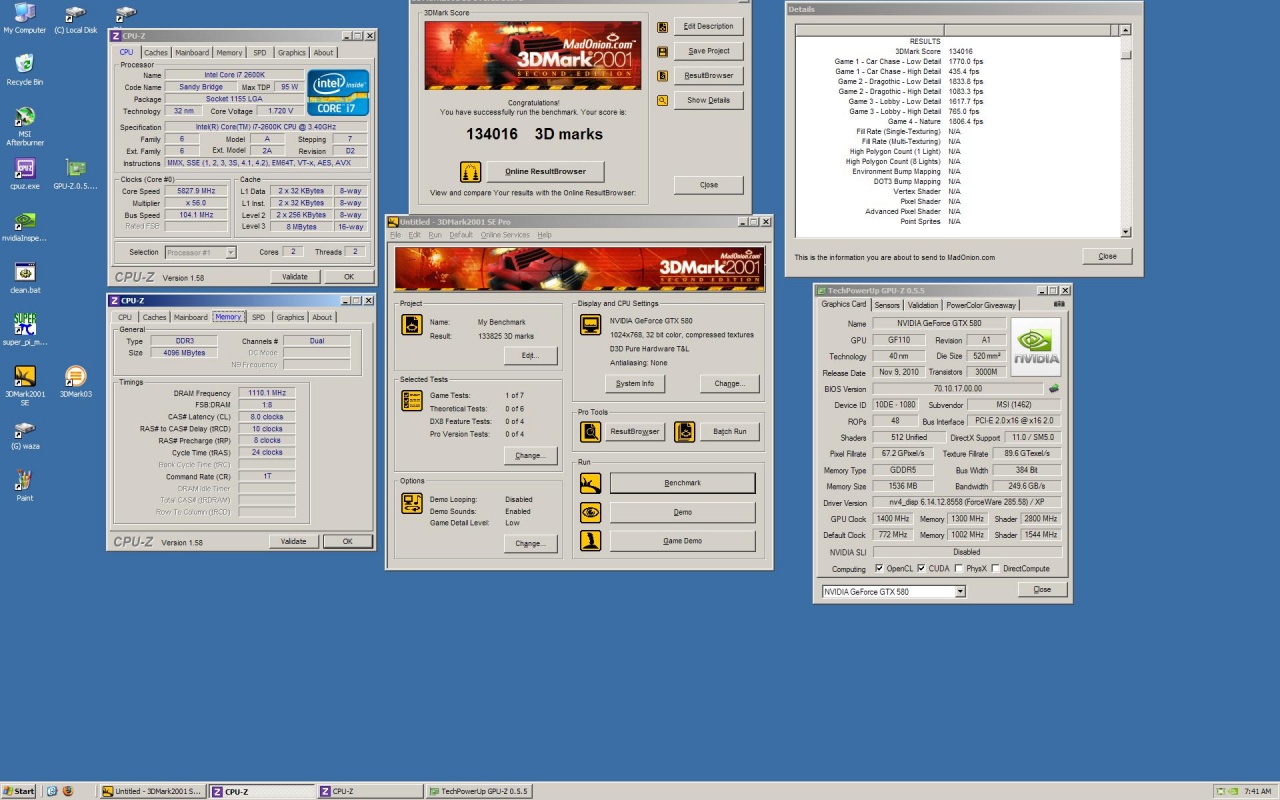Switch to the Sensors tab in GPU-Z
This screenshot has height=800, width=1280.
tap(886, 305)
